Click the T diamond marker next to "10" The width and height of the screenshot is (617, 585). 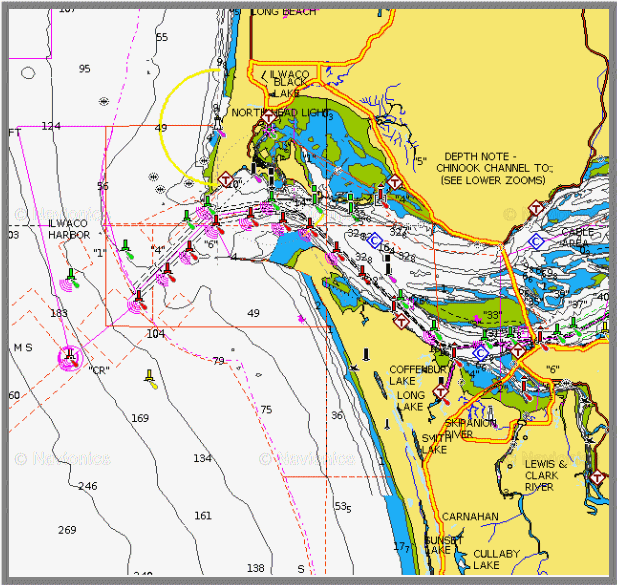226,180
